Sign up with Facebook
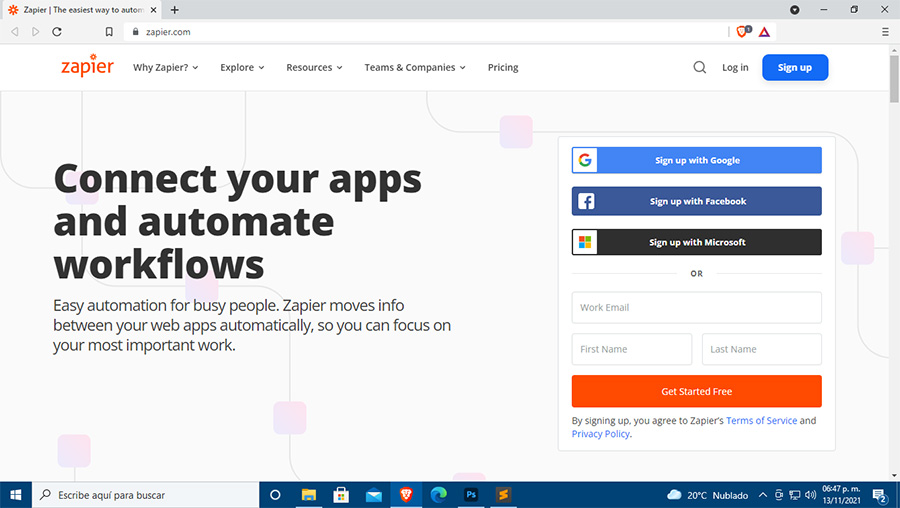Viewport: 900px width, 508px height. [696, 201]
